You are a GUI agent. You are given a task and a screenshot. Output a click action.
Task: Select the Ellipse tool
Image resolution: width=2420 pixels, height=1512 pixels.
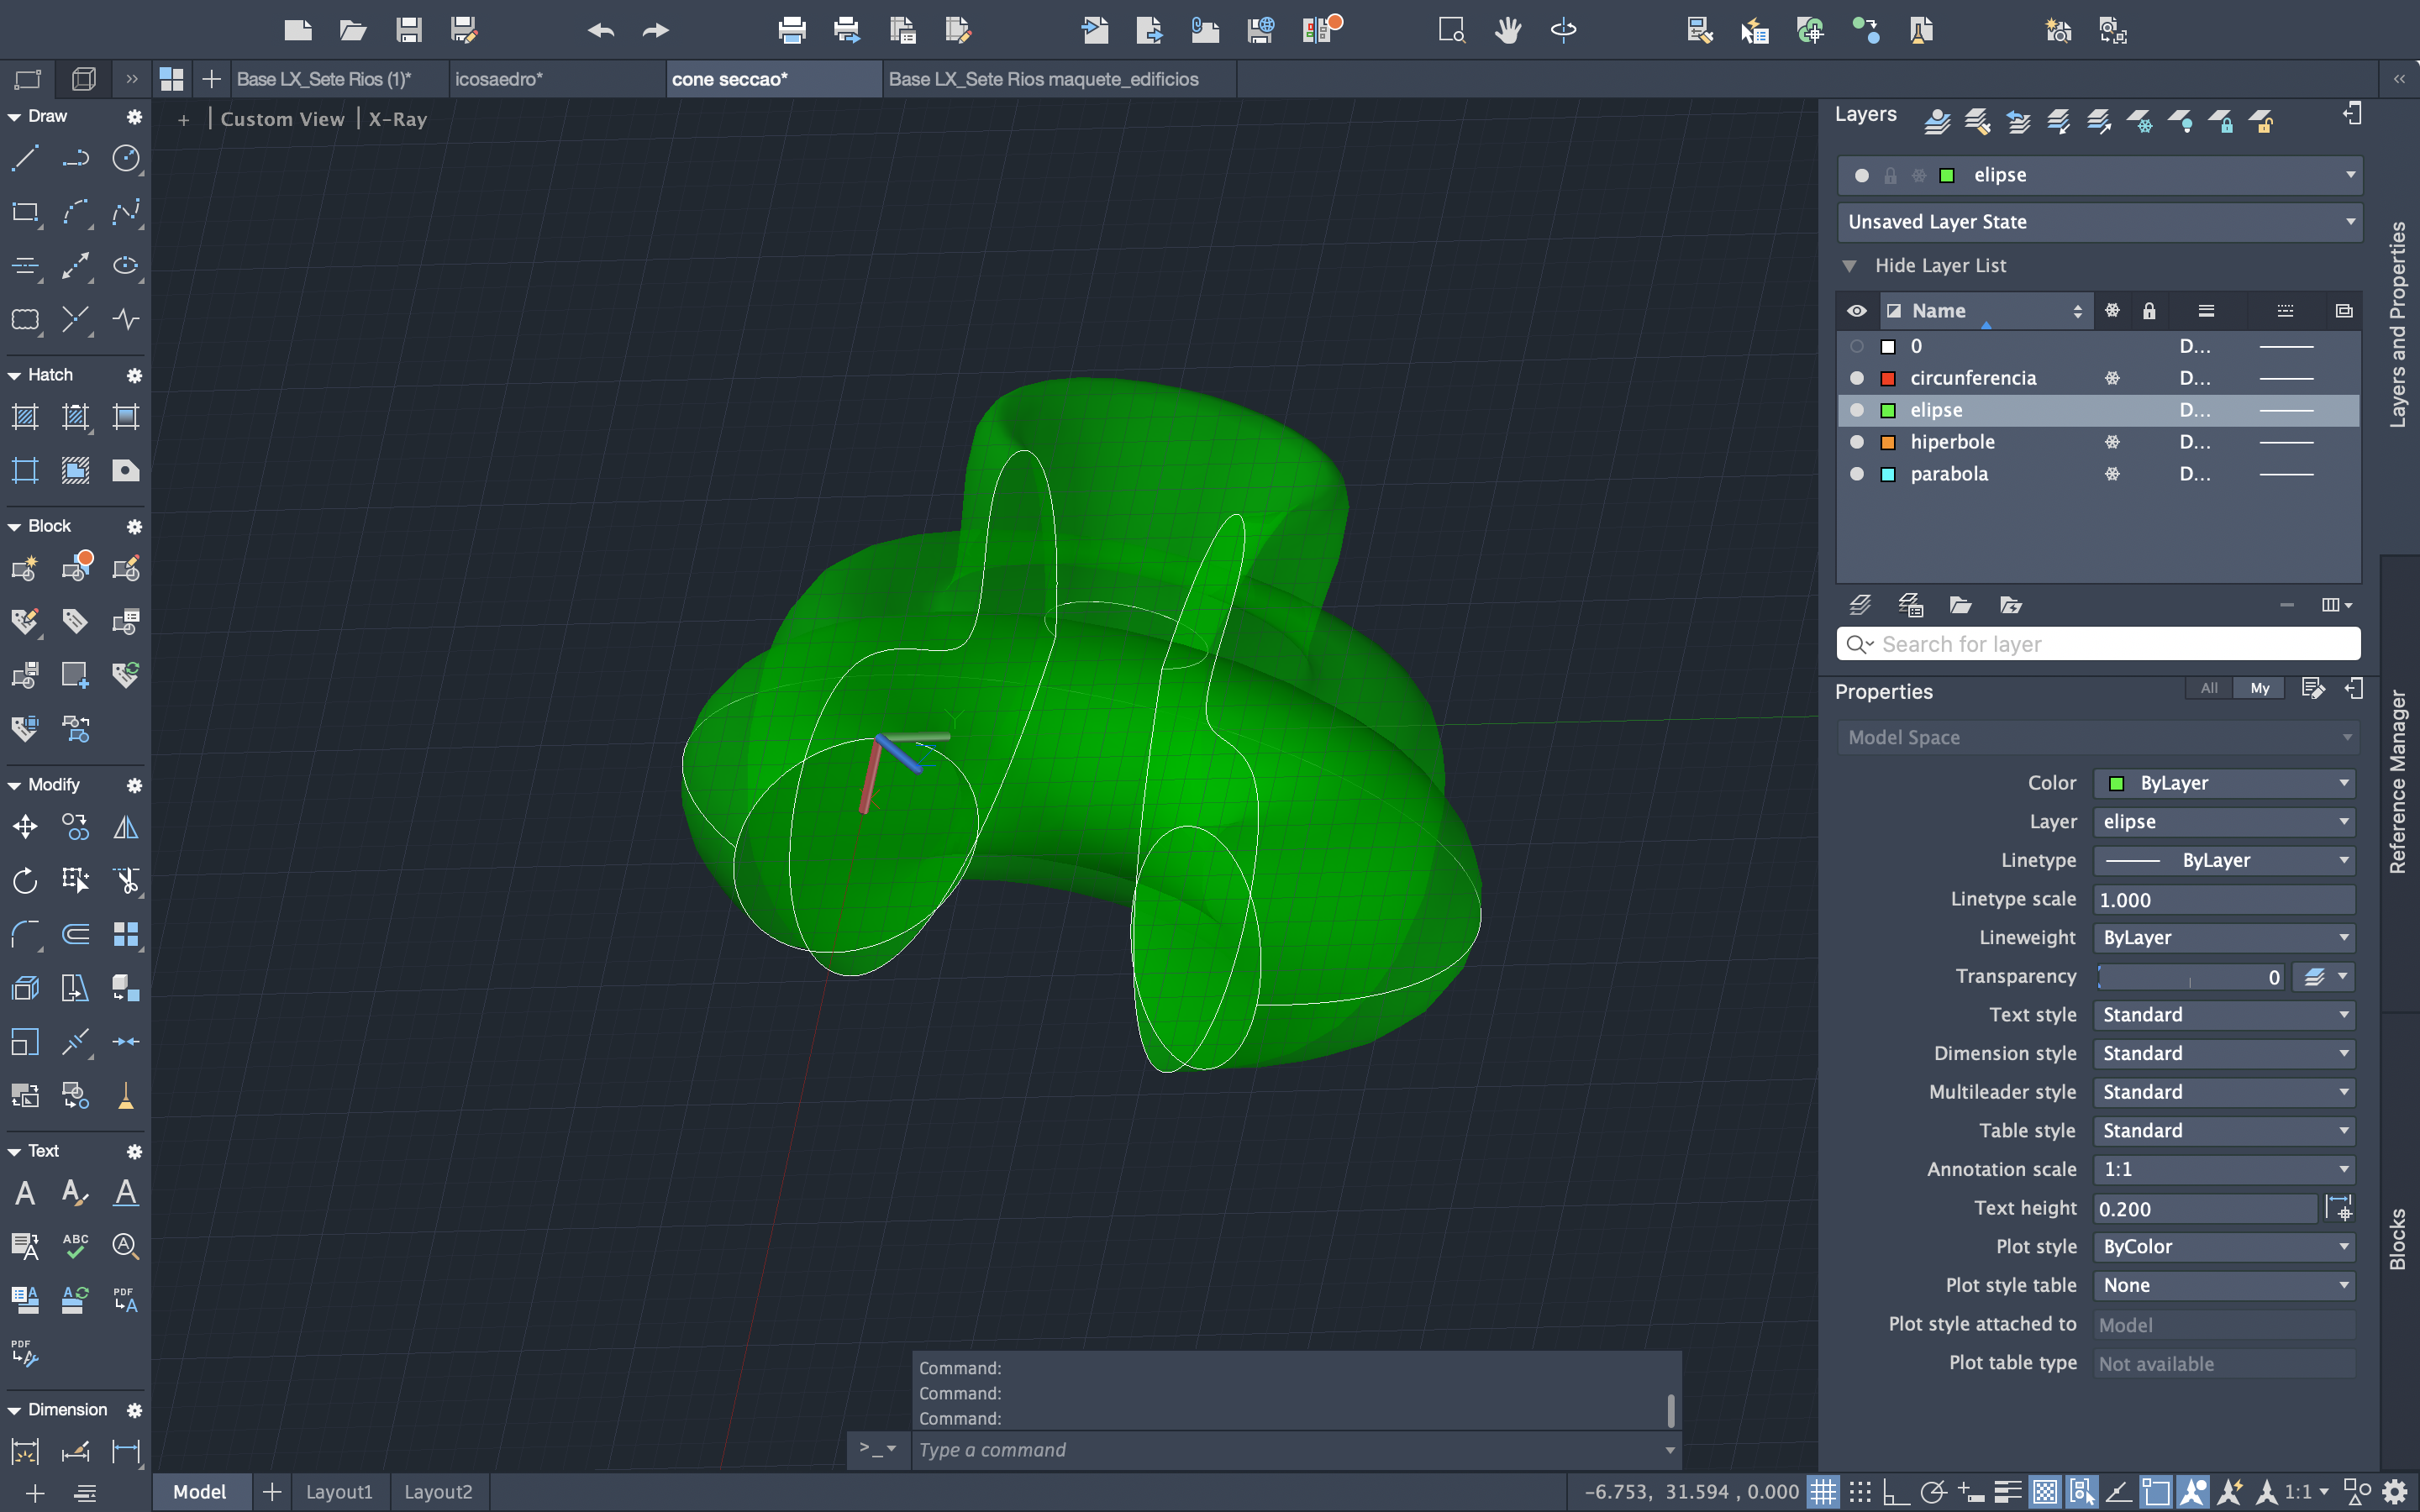(126, 265)
